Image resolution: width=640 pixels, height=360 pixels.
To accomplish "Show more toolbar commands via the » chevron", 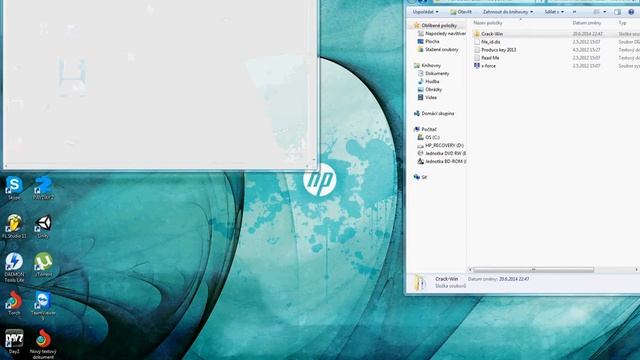I will pyautogui.click(x=574, y=12).
